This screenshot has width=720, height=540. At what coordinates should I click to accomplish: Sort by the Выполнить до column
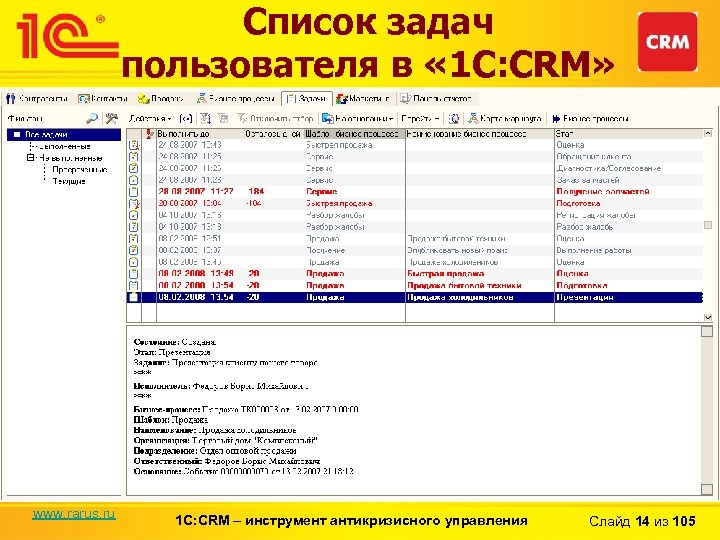200,134
